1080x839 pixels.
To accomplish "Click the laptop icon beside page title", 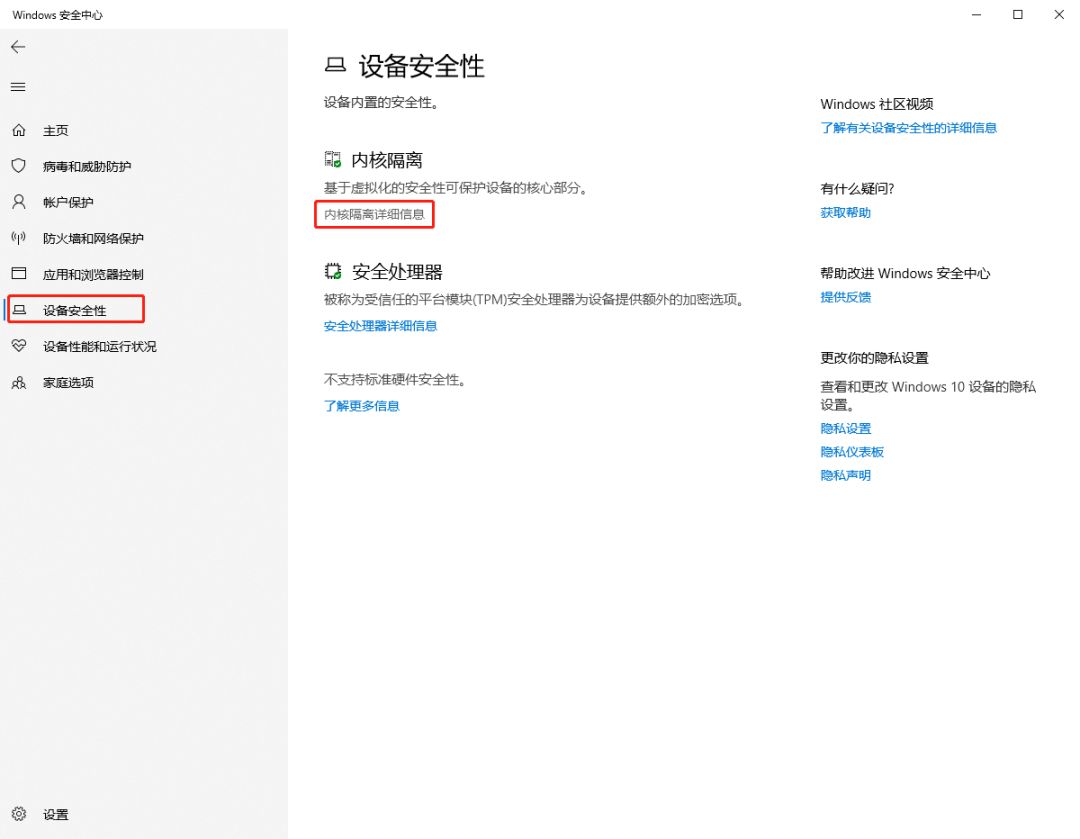I will [335, 65].
